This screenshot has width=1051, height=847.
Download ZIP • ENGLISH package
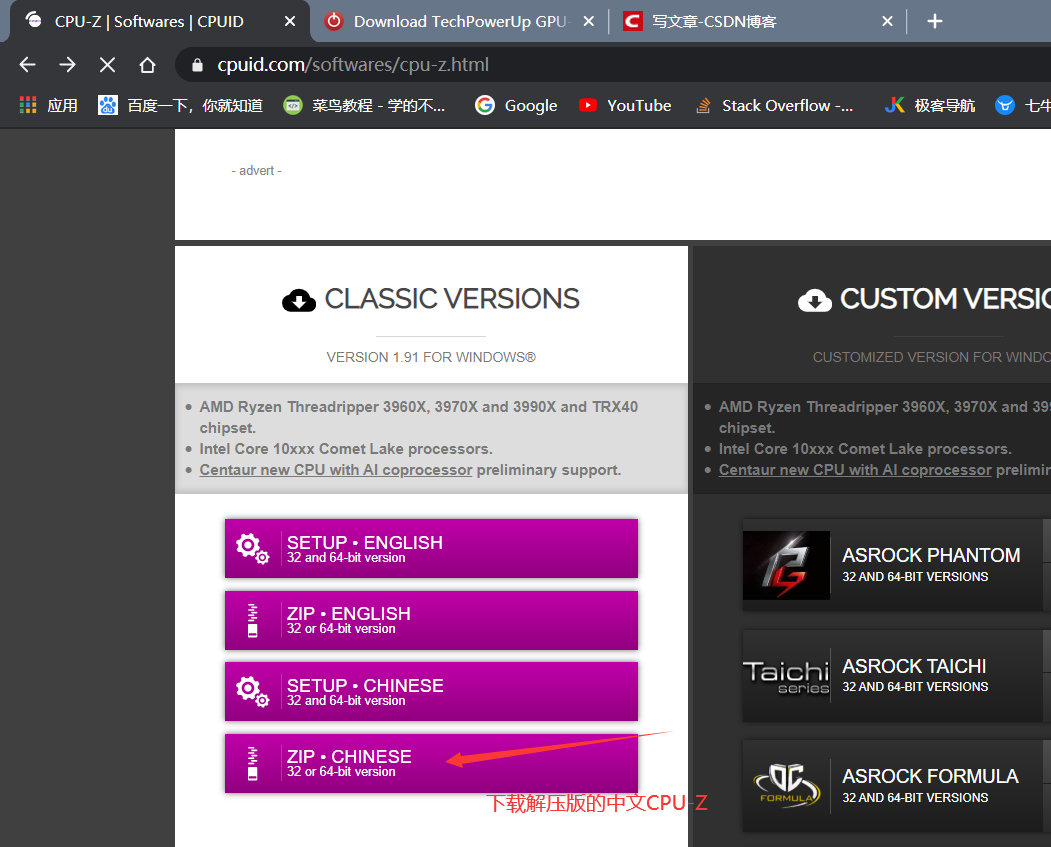click(431, 620)
